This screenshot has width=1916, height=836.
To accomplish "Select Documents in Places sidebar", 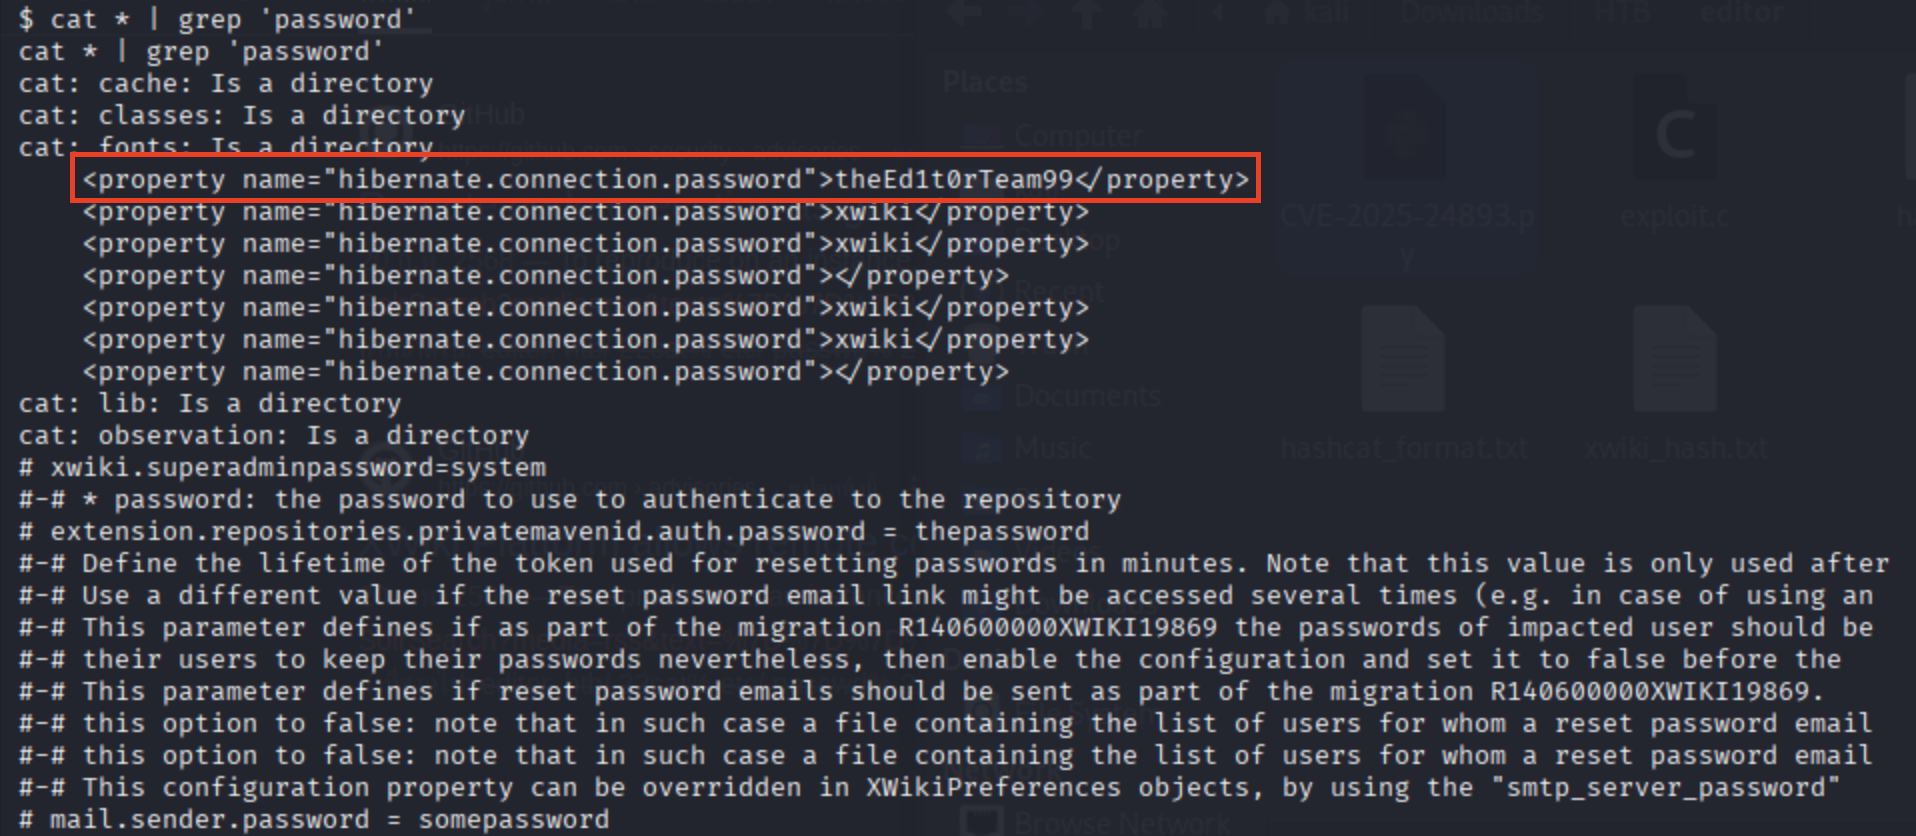I will (1087, 396).
